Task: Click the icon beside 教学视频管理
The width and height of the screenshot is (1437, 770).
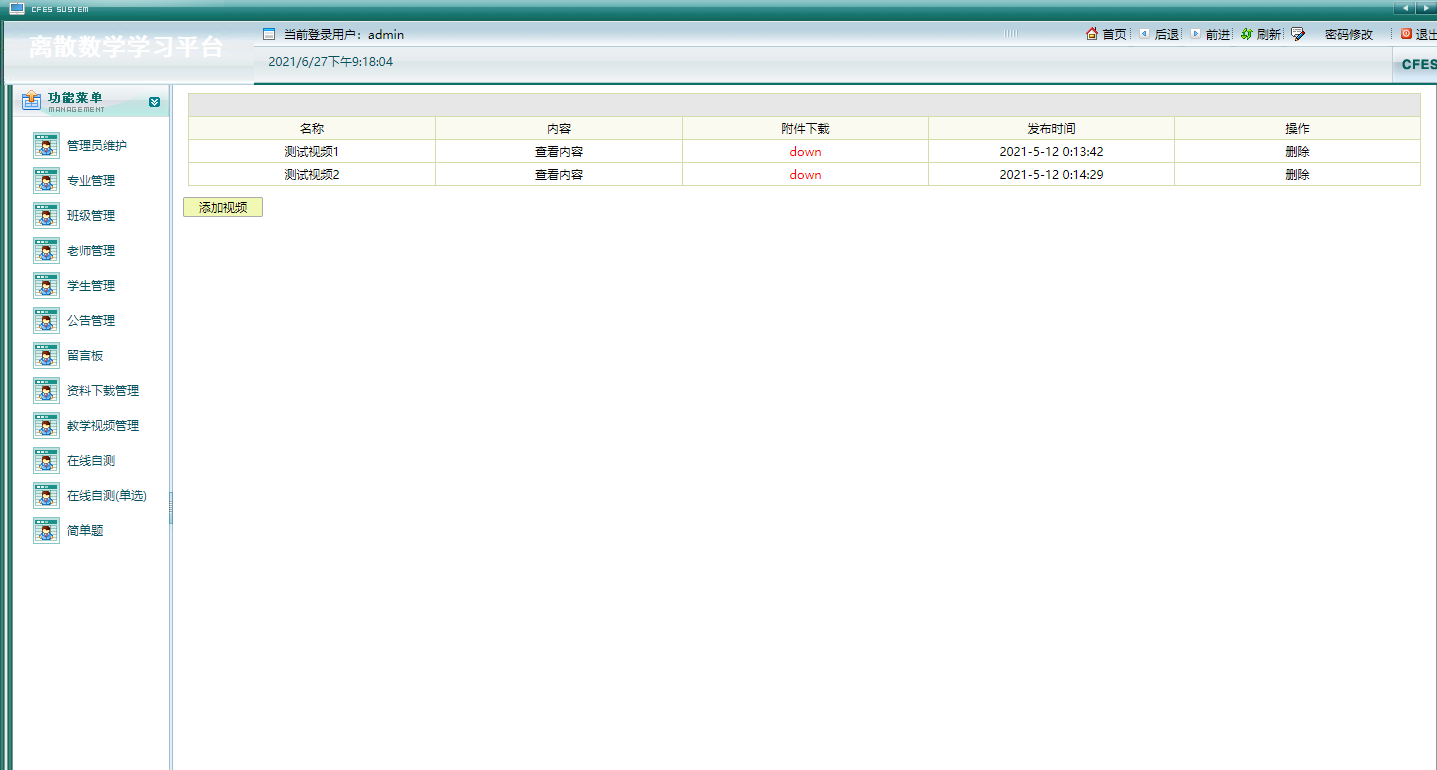Action: (46, 426)
